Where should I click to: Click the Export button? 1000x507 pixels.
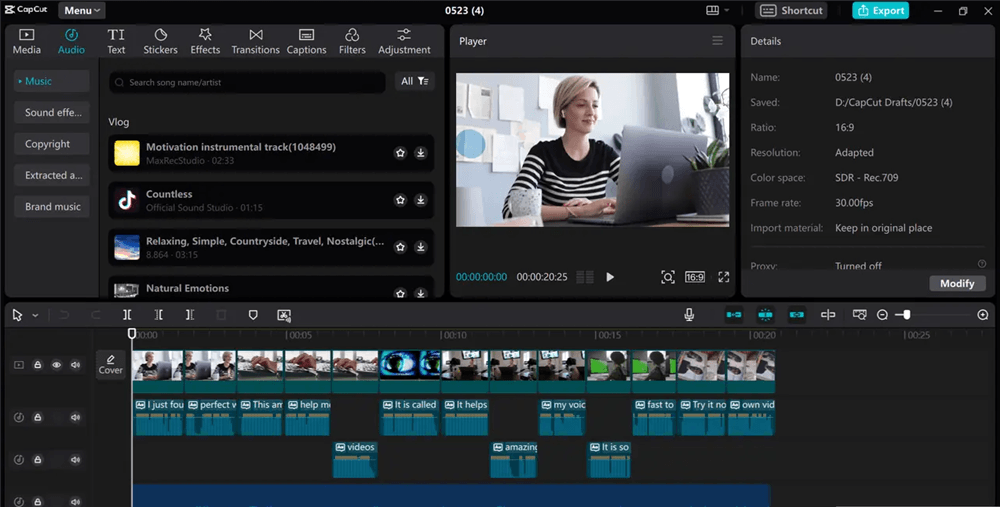click(x=880, y=10)
